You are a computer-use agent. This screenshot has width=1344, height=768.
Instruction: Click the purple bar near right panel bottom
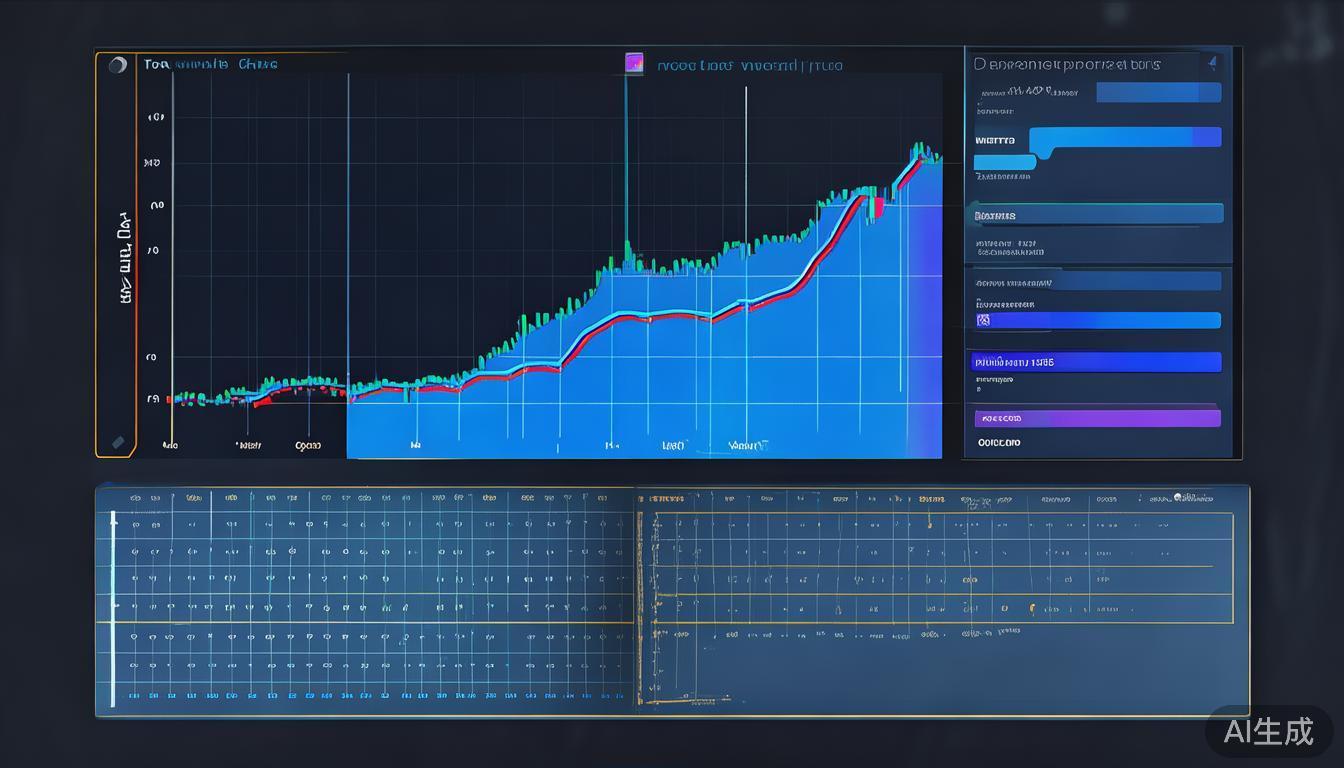(x=1097, y=418)
